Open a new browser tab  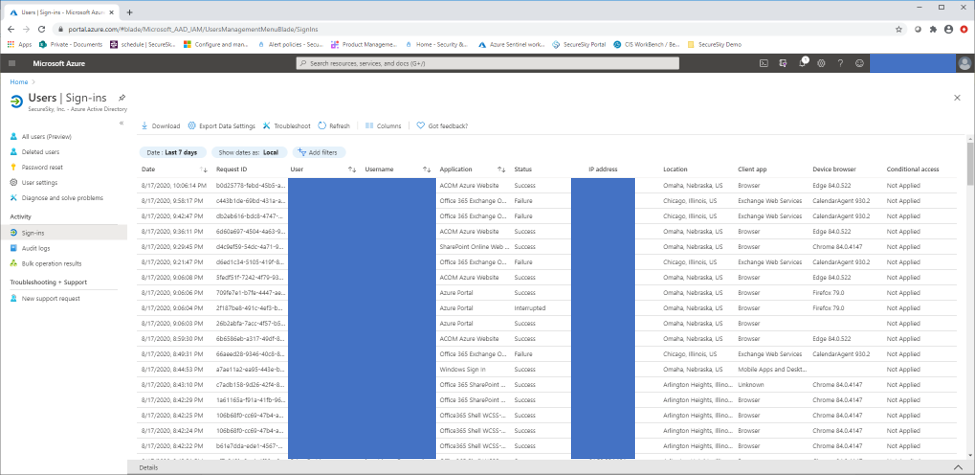(x=129, y=12)
